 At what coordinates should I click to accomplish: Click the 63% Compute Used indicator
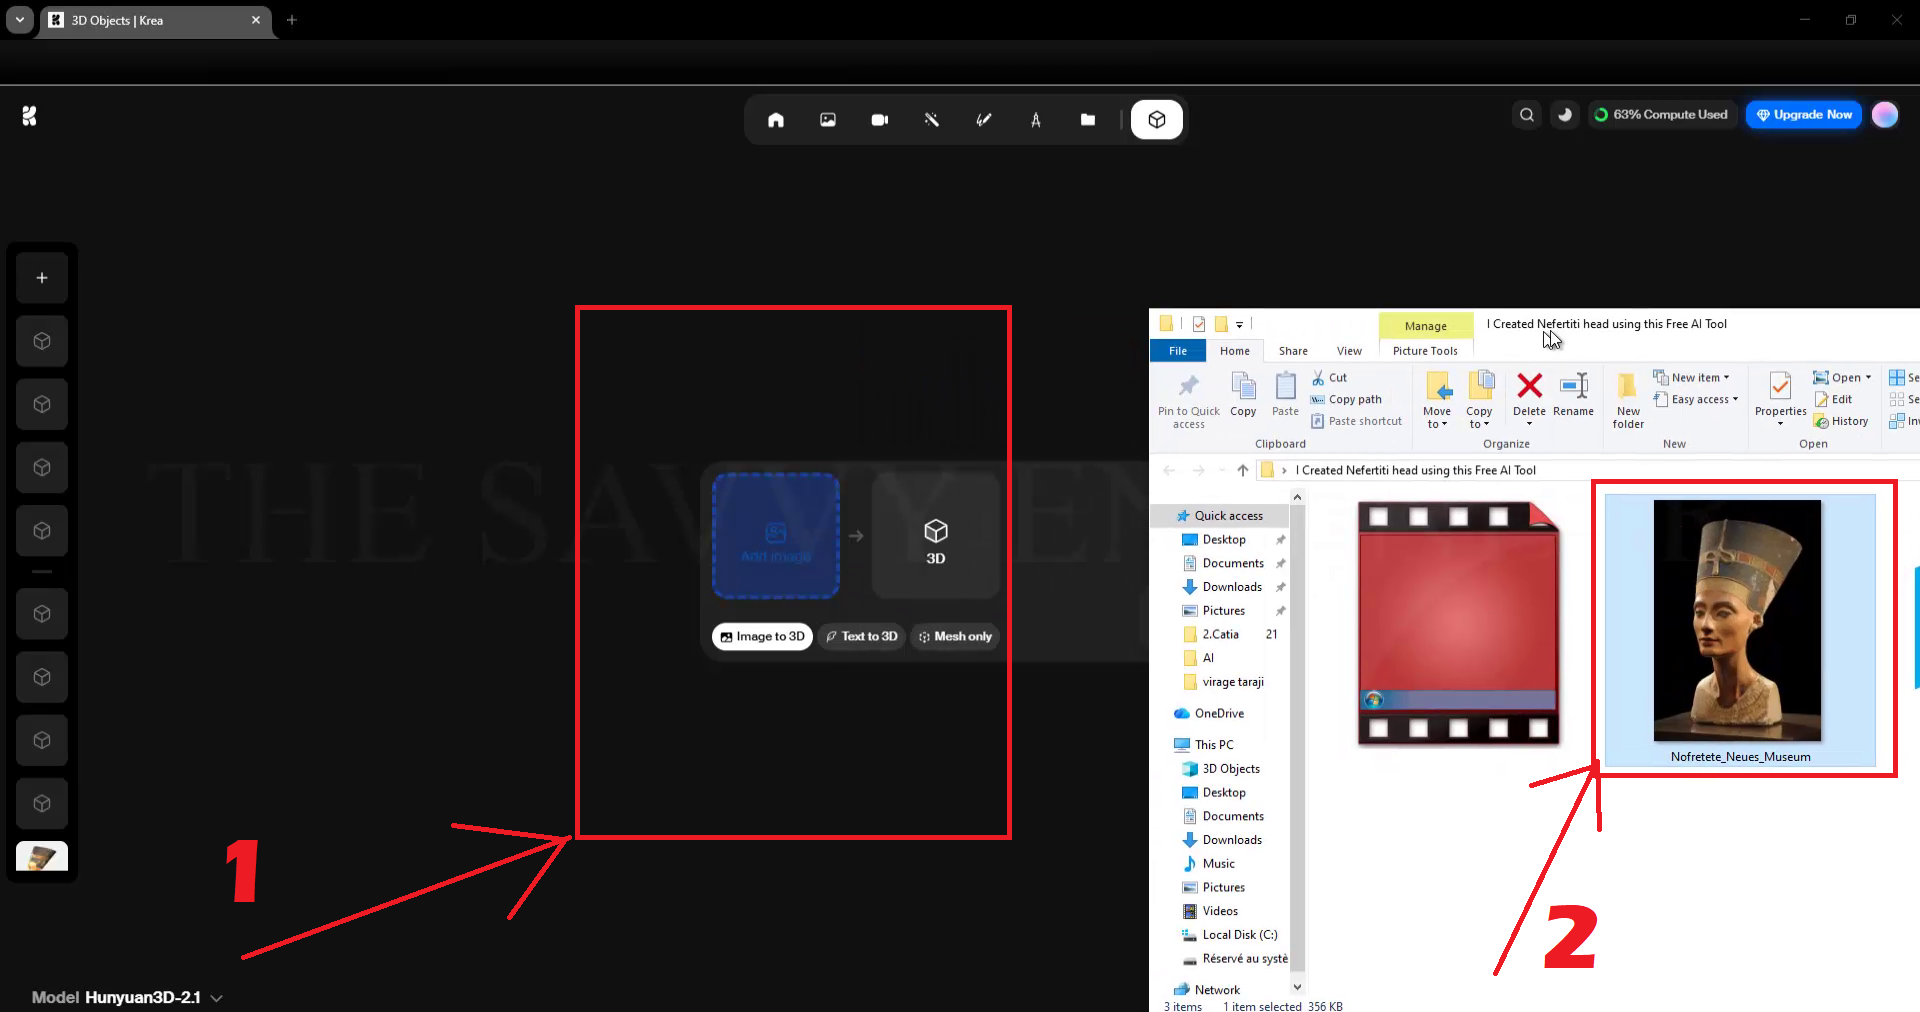[1660, 115]
